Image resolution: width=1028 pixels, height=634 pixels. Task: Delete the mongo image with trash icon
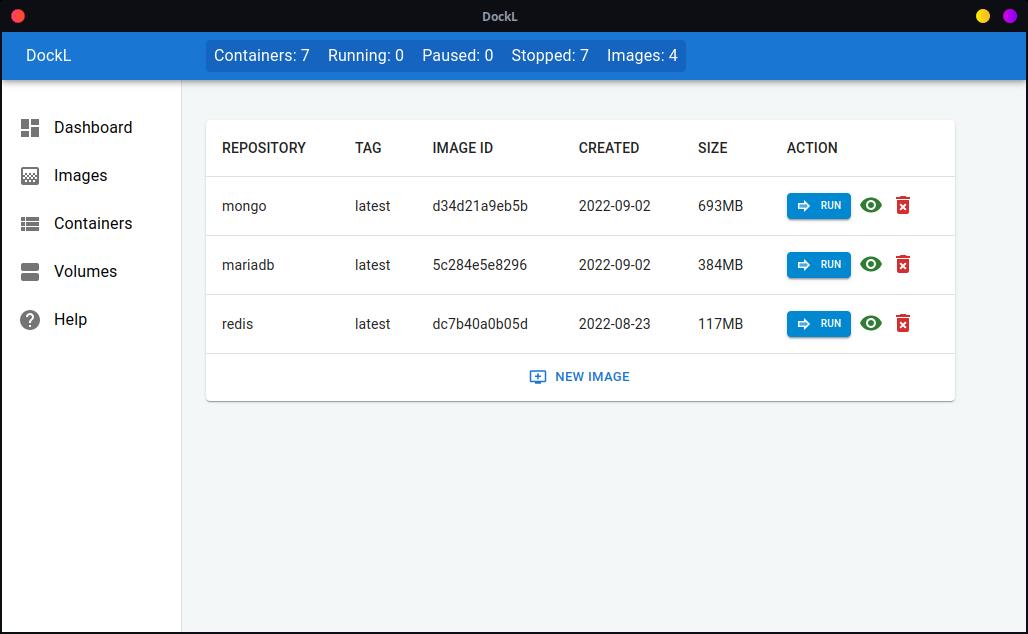point(903,206)
